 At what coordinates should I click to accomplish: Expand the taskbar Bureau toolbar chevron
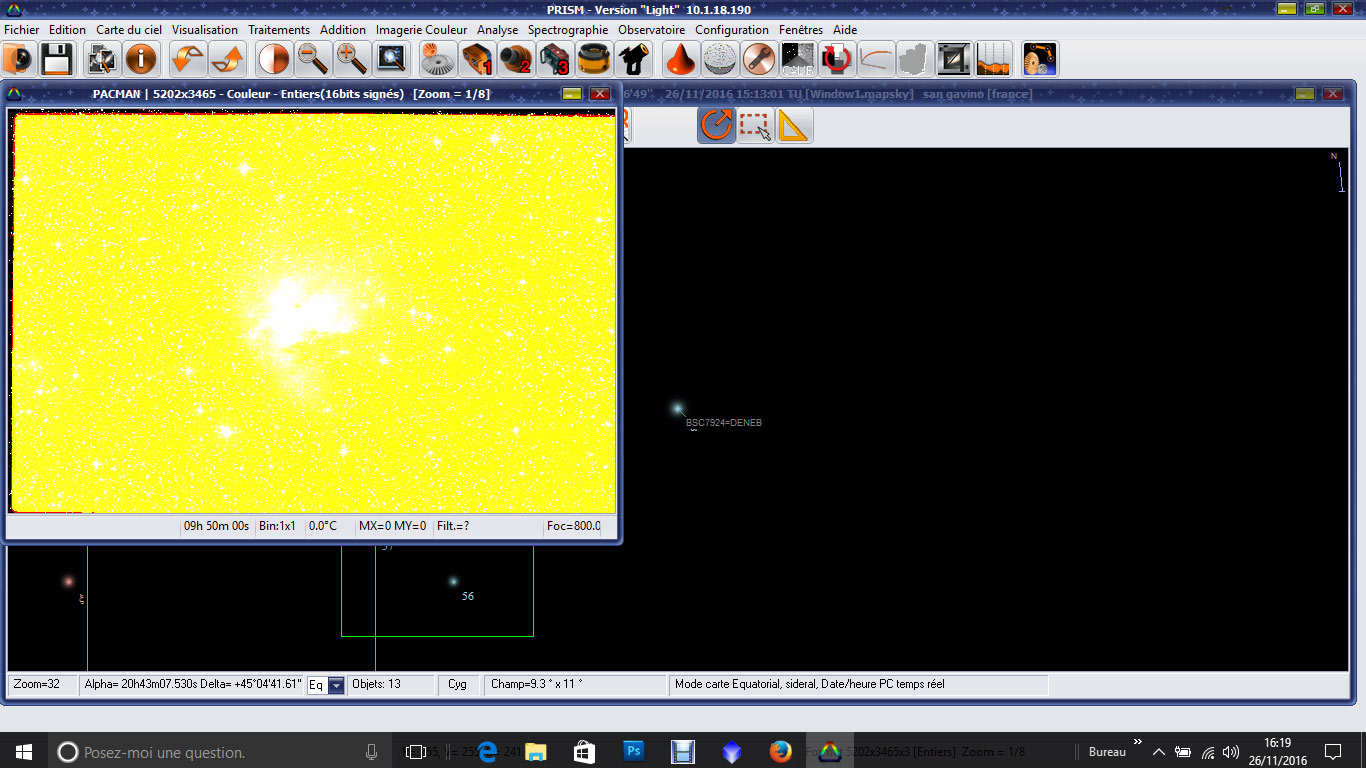pos(1137,742)
